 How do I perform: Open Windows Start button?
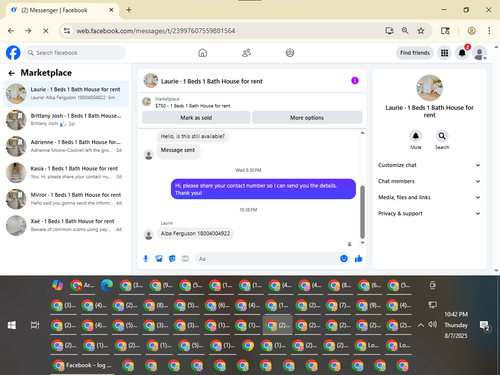12,325
